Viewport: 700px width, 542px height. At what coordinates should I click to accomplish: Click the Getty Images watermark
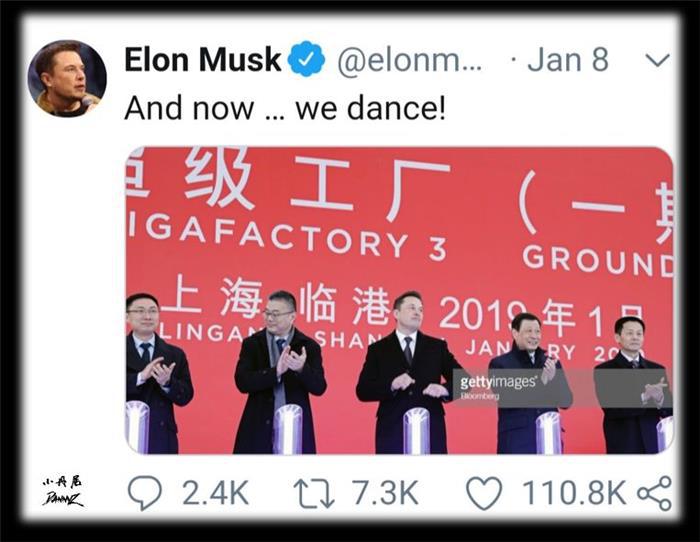[498, 383]
